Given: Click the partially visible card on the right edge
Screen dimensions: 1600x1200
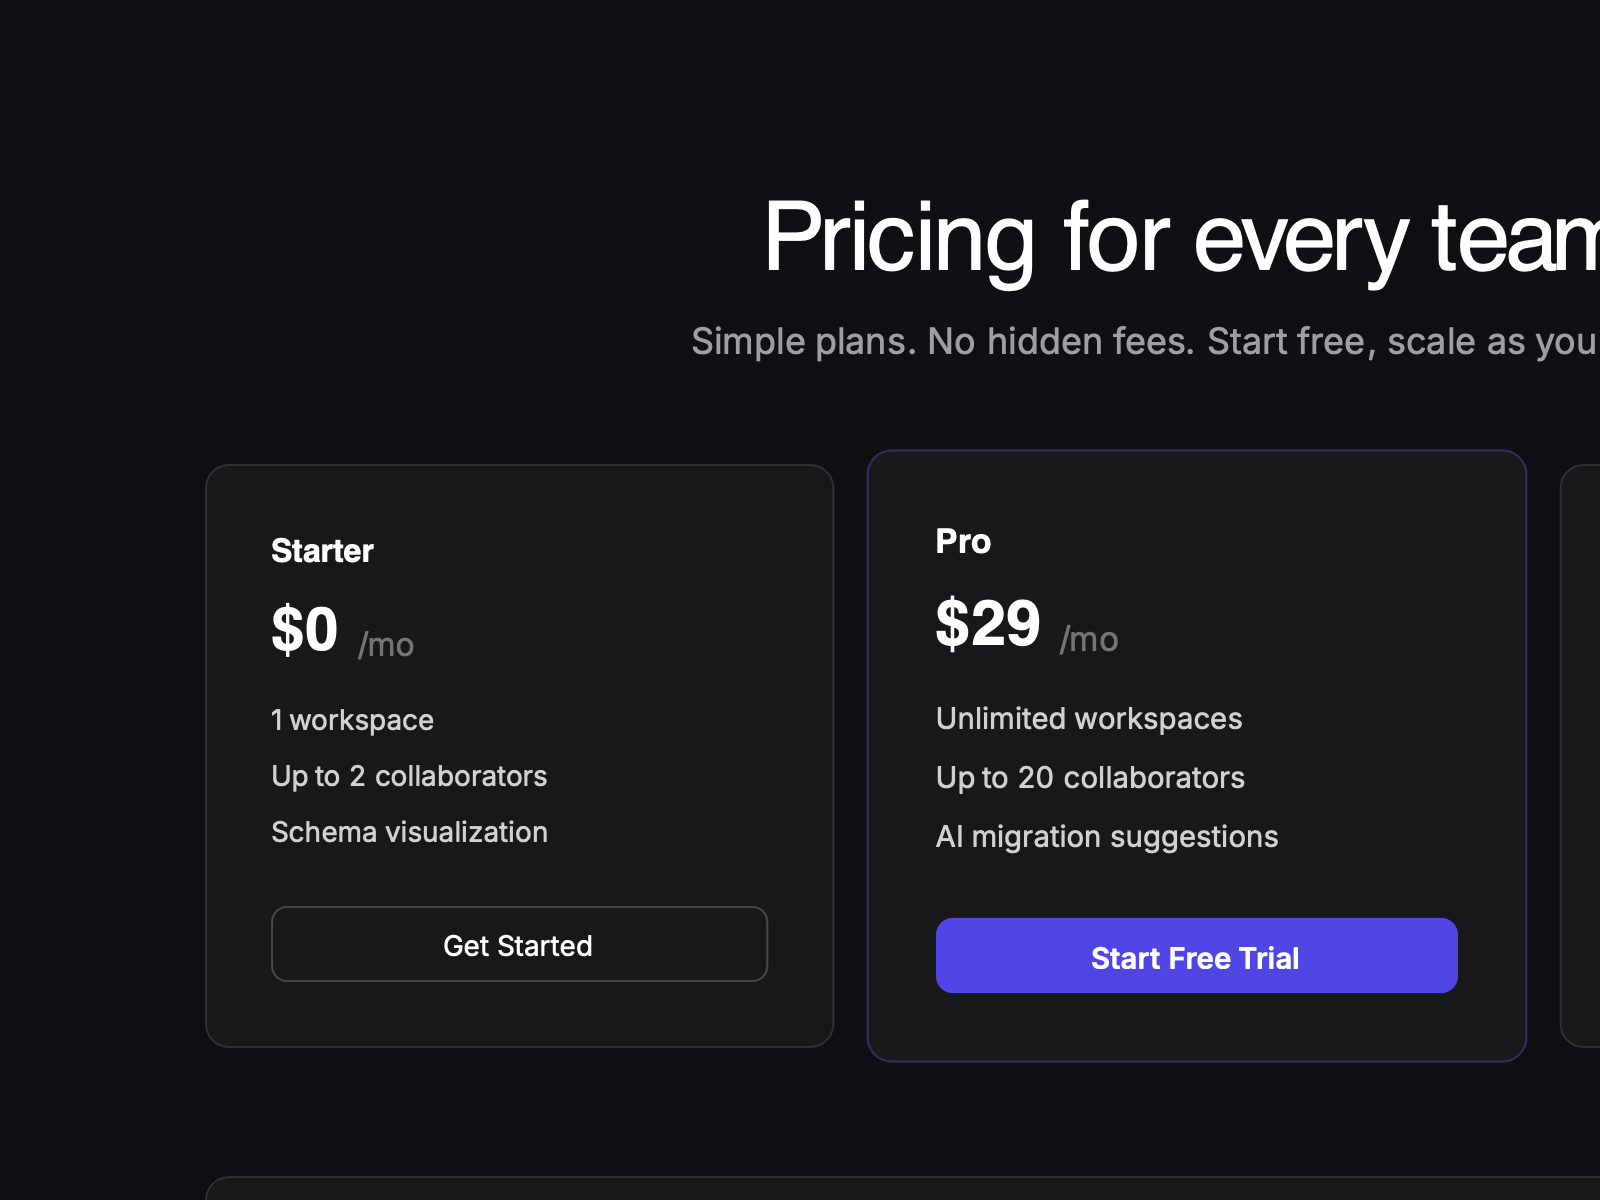Looking at the screenshot, I should [1585, 750].
